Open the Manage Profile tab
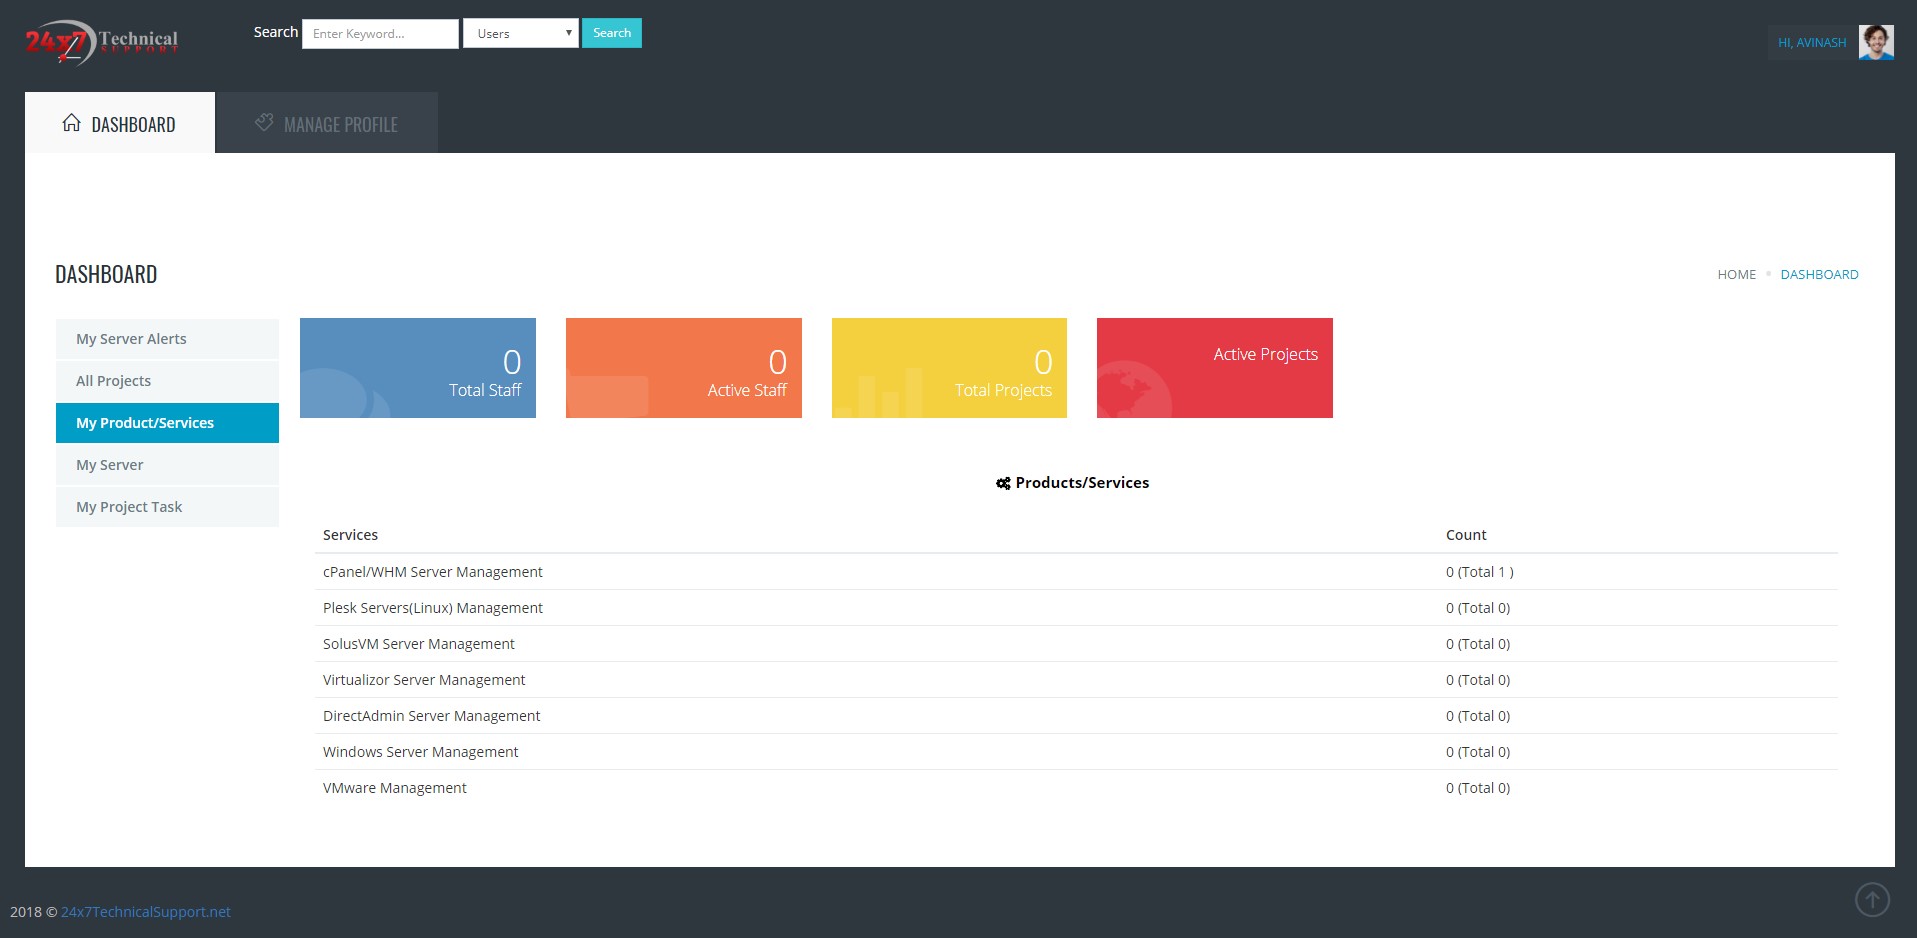 pyautogui.click(x=327, y=123)
